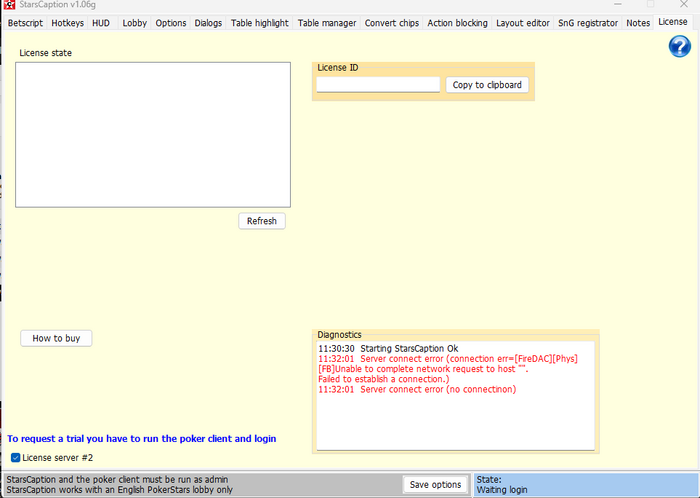Open the Hotkeys tab

click(x=67, y=23)
